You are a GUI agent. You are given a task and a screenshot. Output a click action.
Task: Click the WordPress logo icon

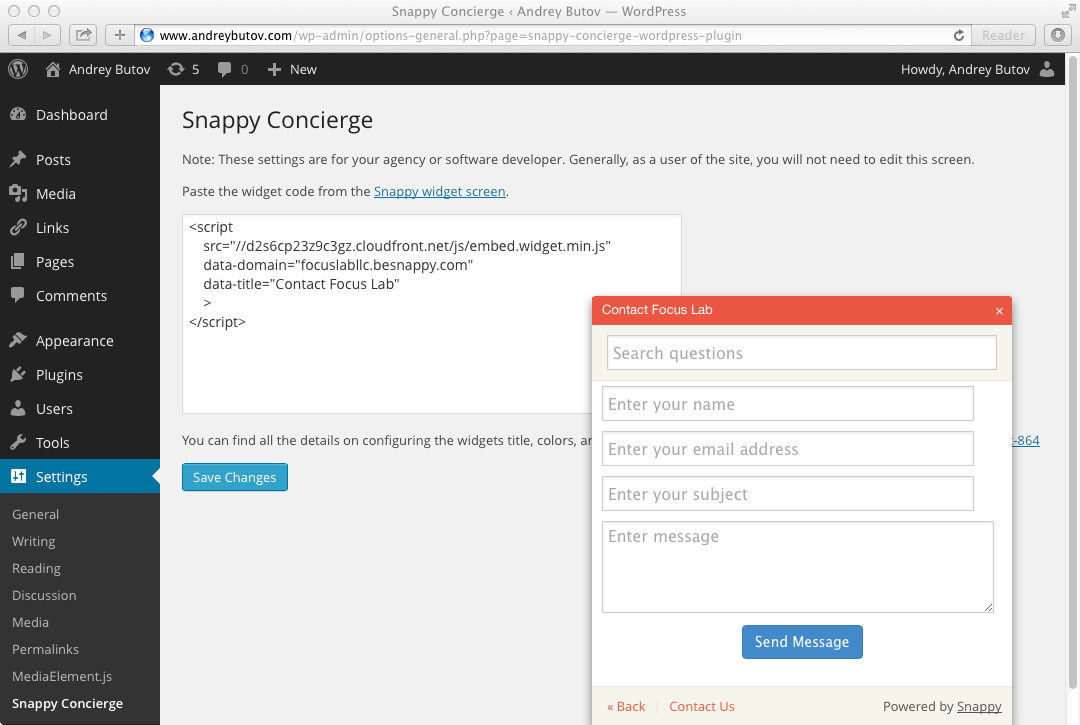[x=18, y=69]
